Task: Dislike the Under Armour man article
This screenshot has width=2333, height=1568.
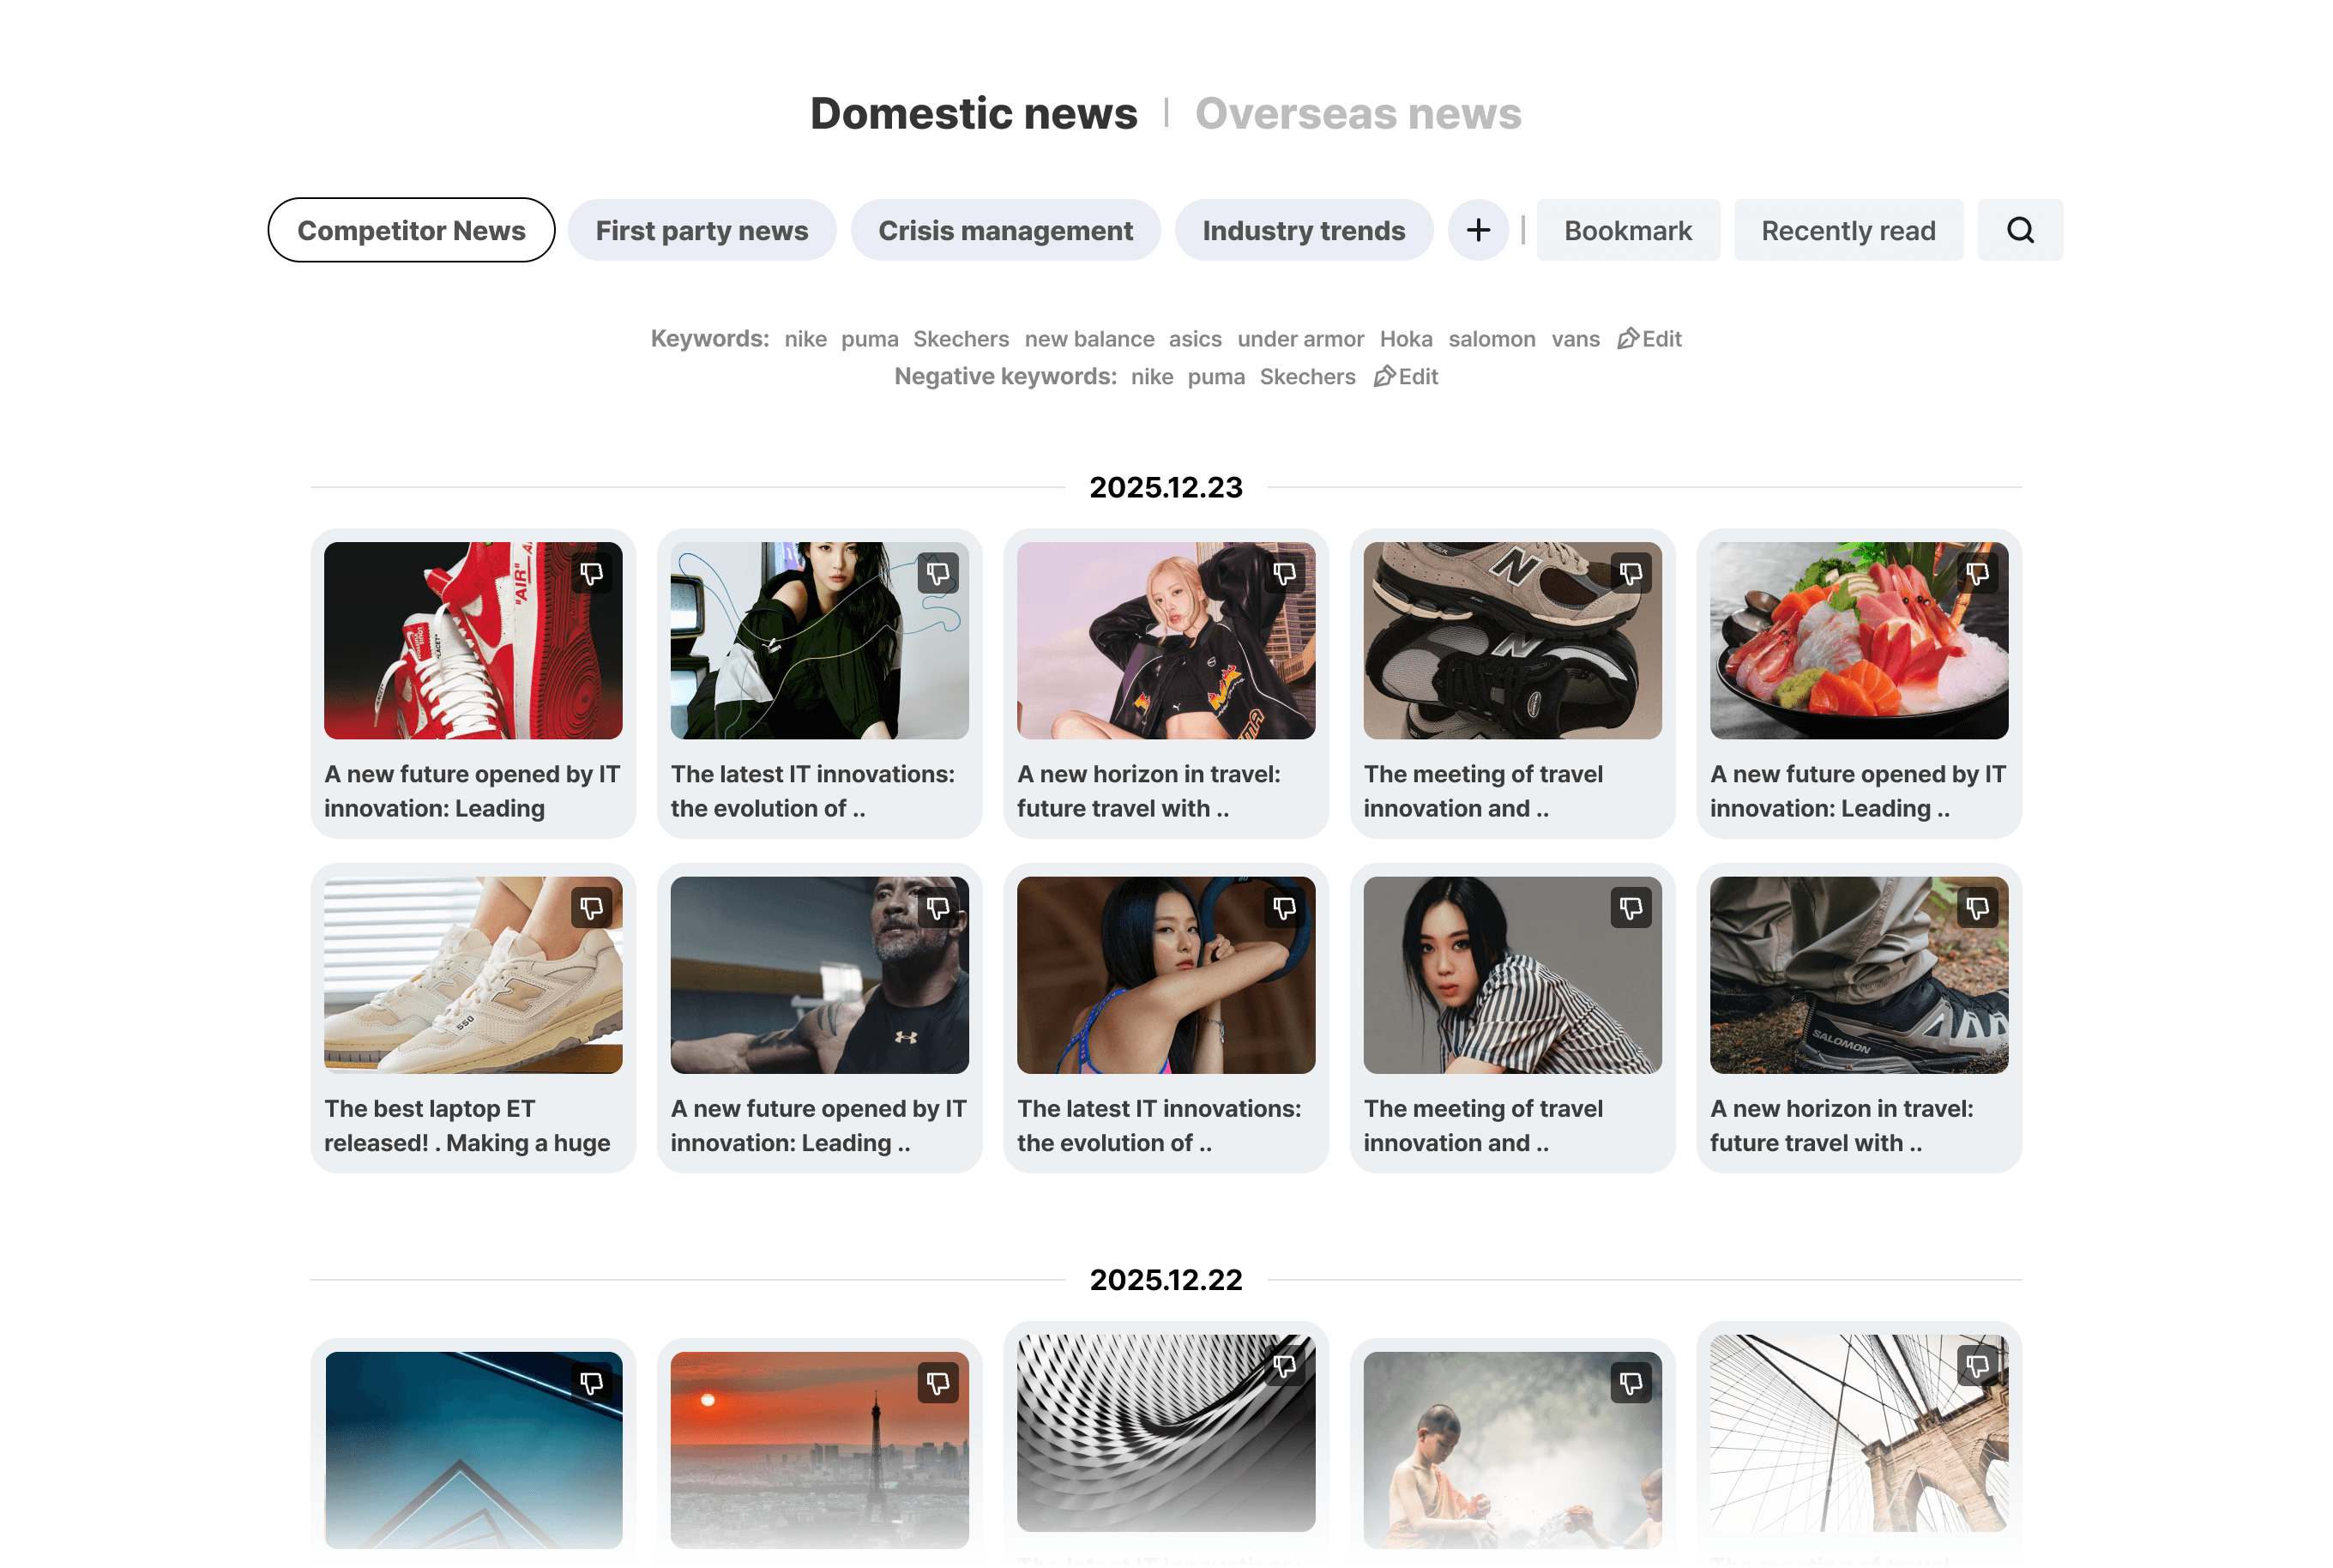Action: pyautogui.click(x=937, y=908)
